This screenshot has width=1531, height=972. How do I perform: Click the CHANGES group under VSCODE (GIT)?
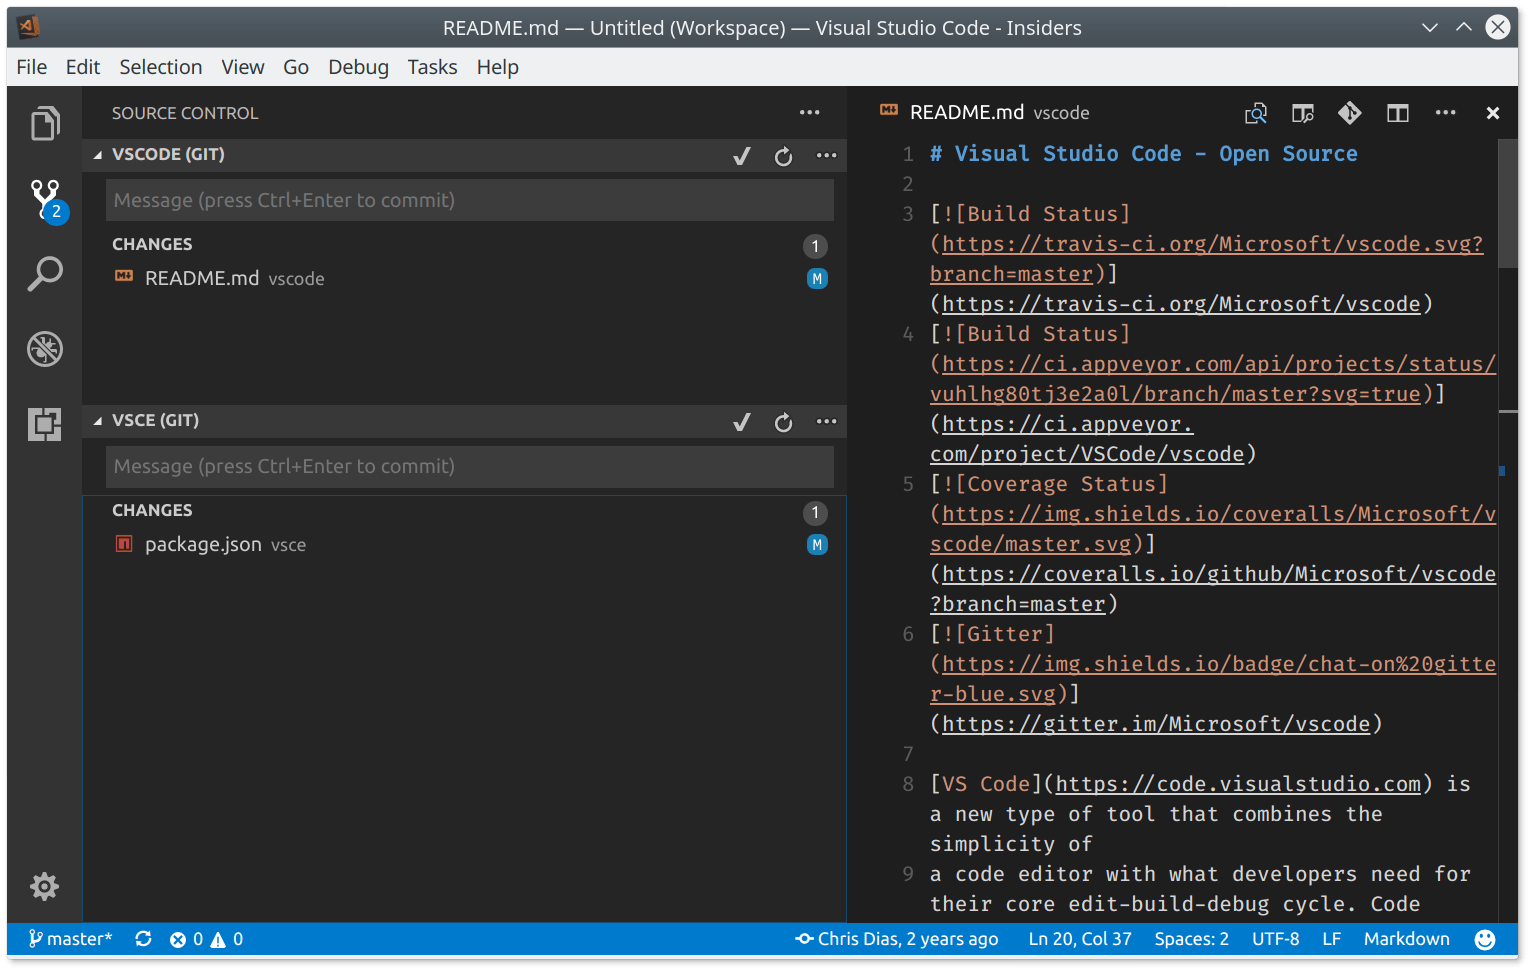click(464, 245)
